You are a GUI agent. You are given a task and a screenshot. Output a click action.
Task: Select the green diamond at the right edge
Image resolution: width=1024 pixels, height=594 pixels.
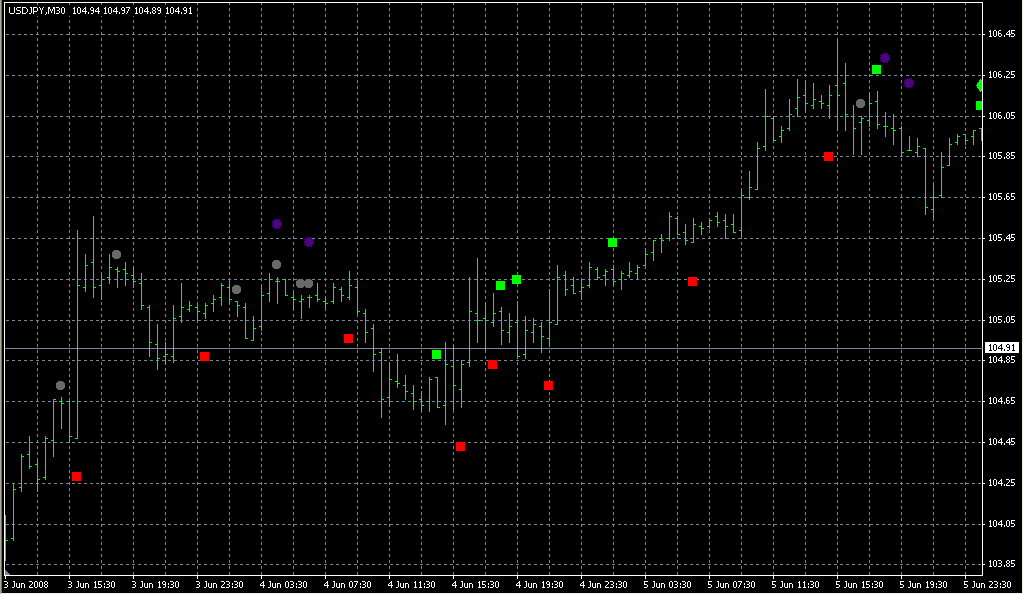point(980,86)
